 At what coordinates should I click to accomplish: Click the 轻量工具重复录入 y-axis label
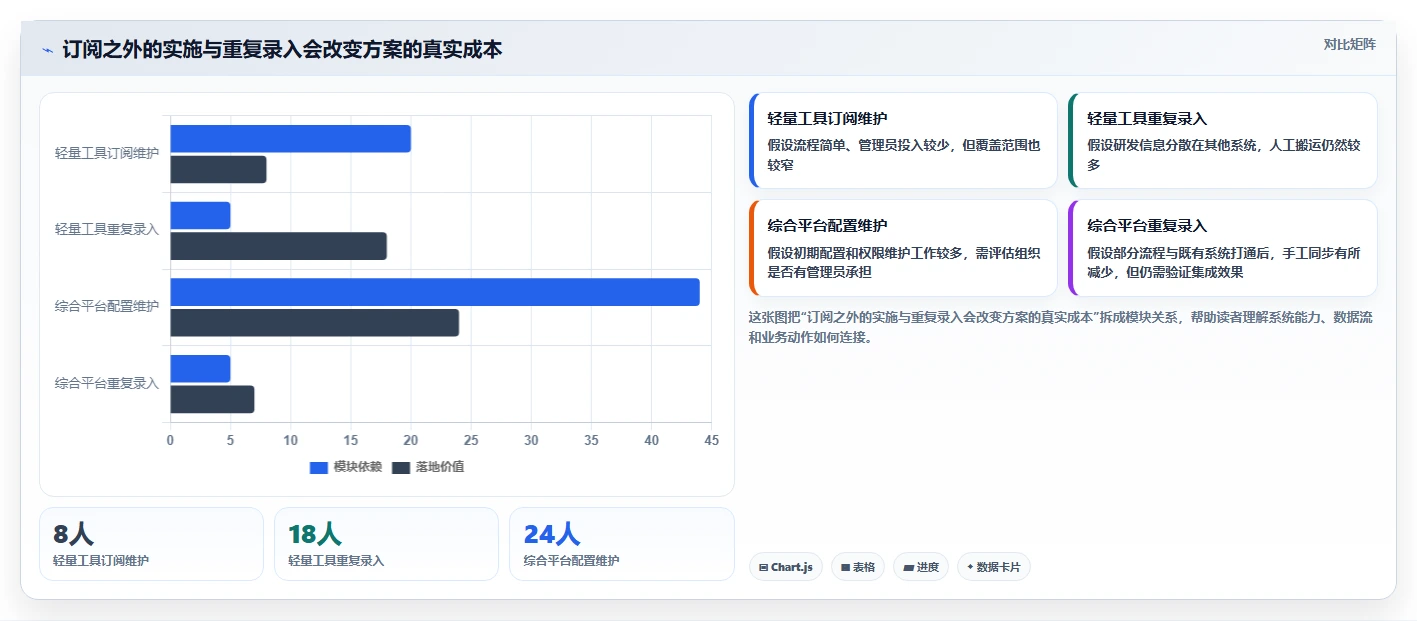107,229
